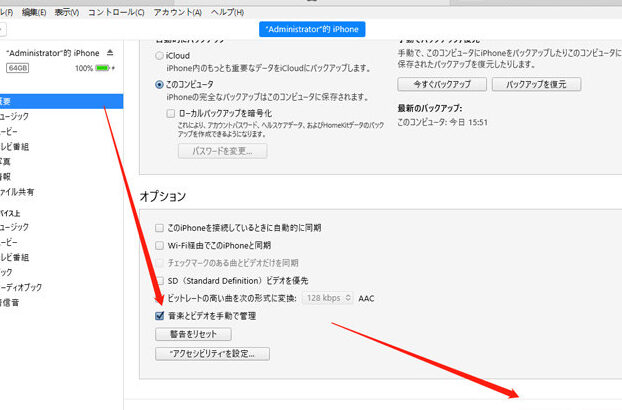Click the 100% battery percentage text
Screen dimensions: 622x410
(84, 68)
